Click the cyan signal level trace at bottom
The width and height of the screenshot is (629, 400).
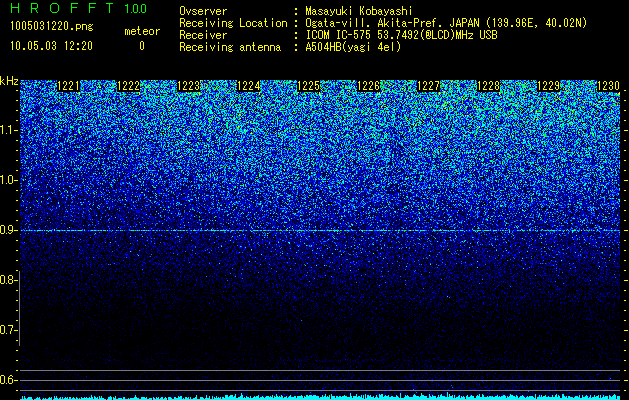coord(320,398)
